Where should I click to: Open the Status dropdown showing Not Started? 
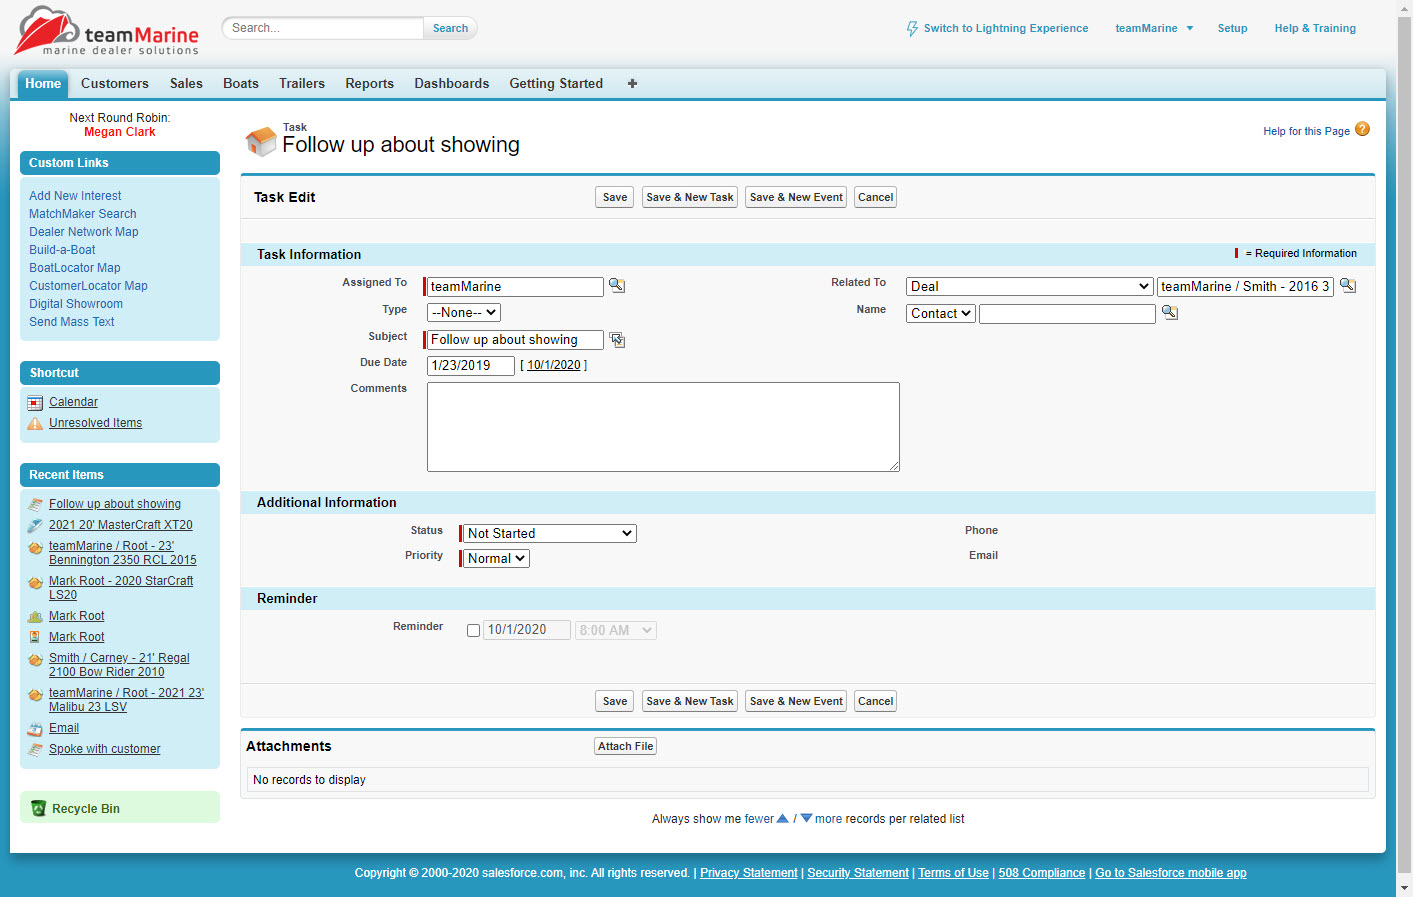(x=549, y=534)
